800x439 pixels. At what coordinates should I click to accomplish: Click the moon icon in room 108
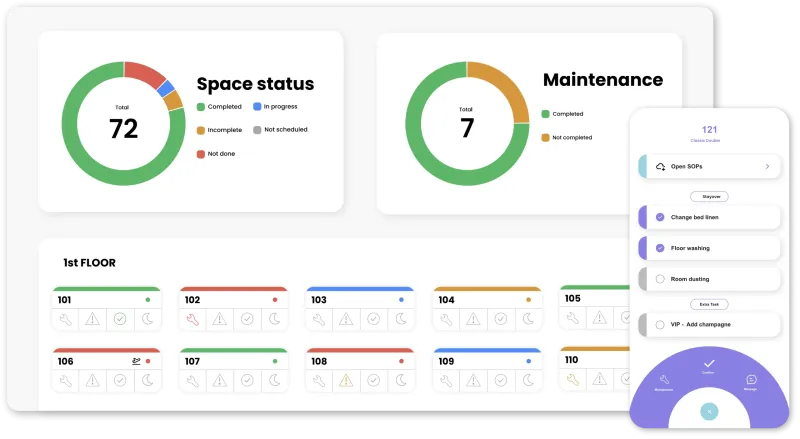(401, 380)
